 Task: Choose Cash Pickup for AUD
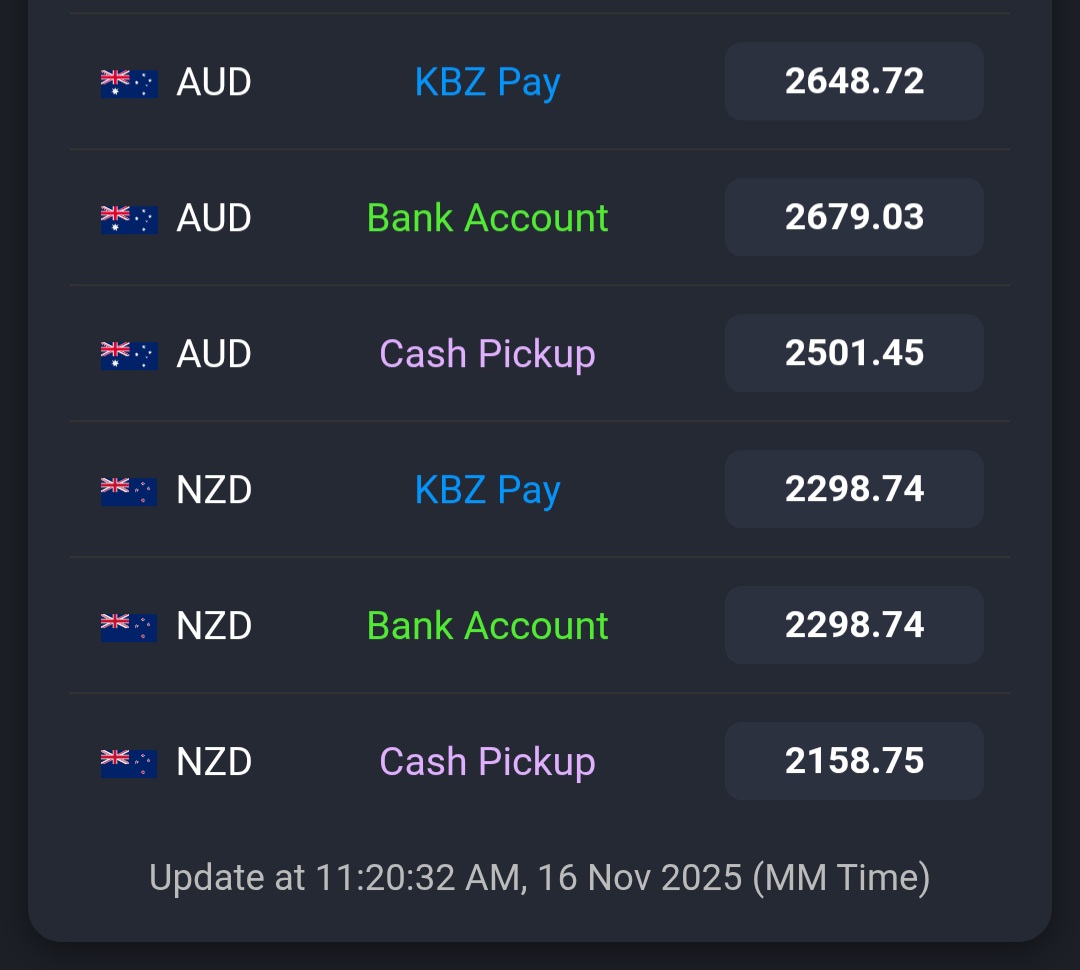487,354
